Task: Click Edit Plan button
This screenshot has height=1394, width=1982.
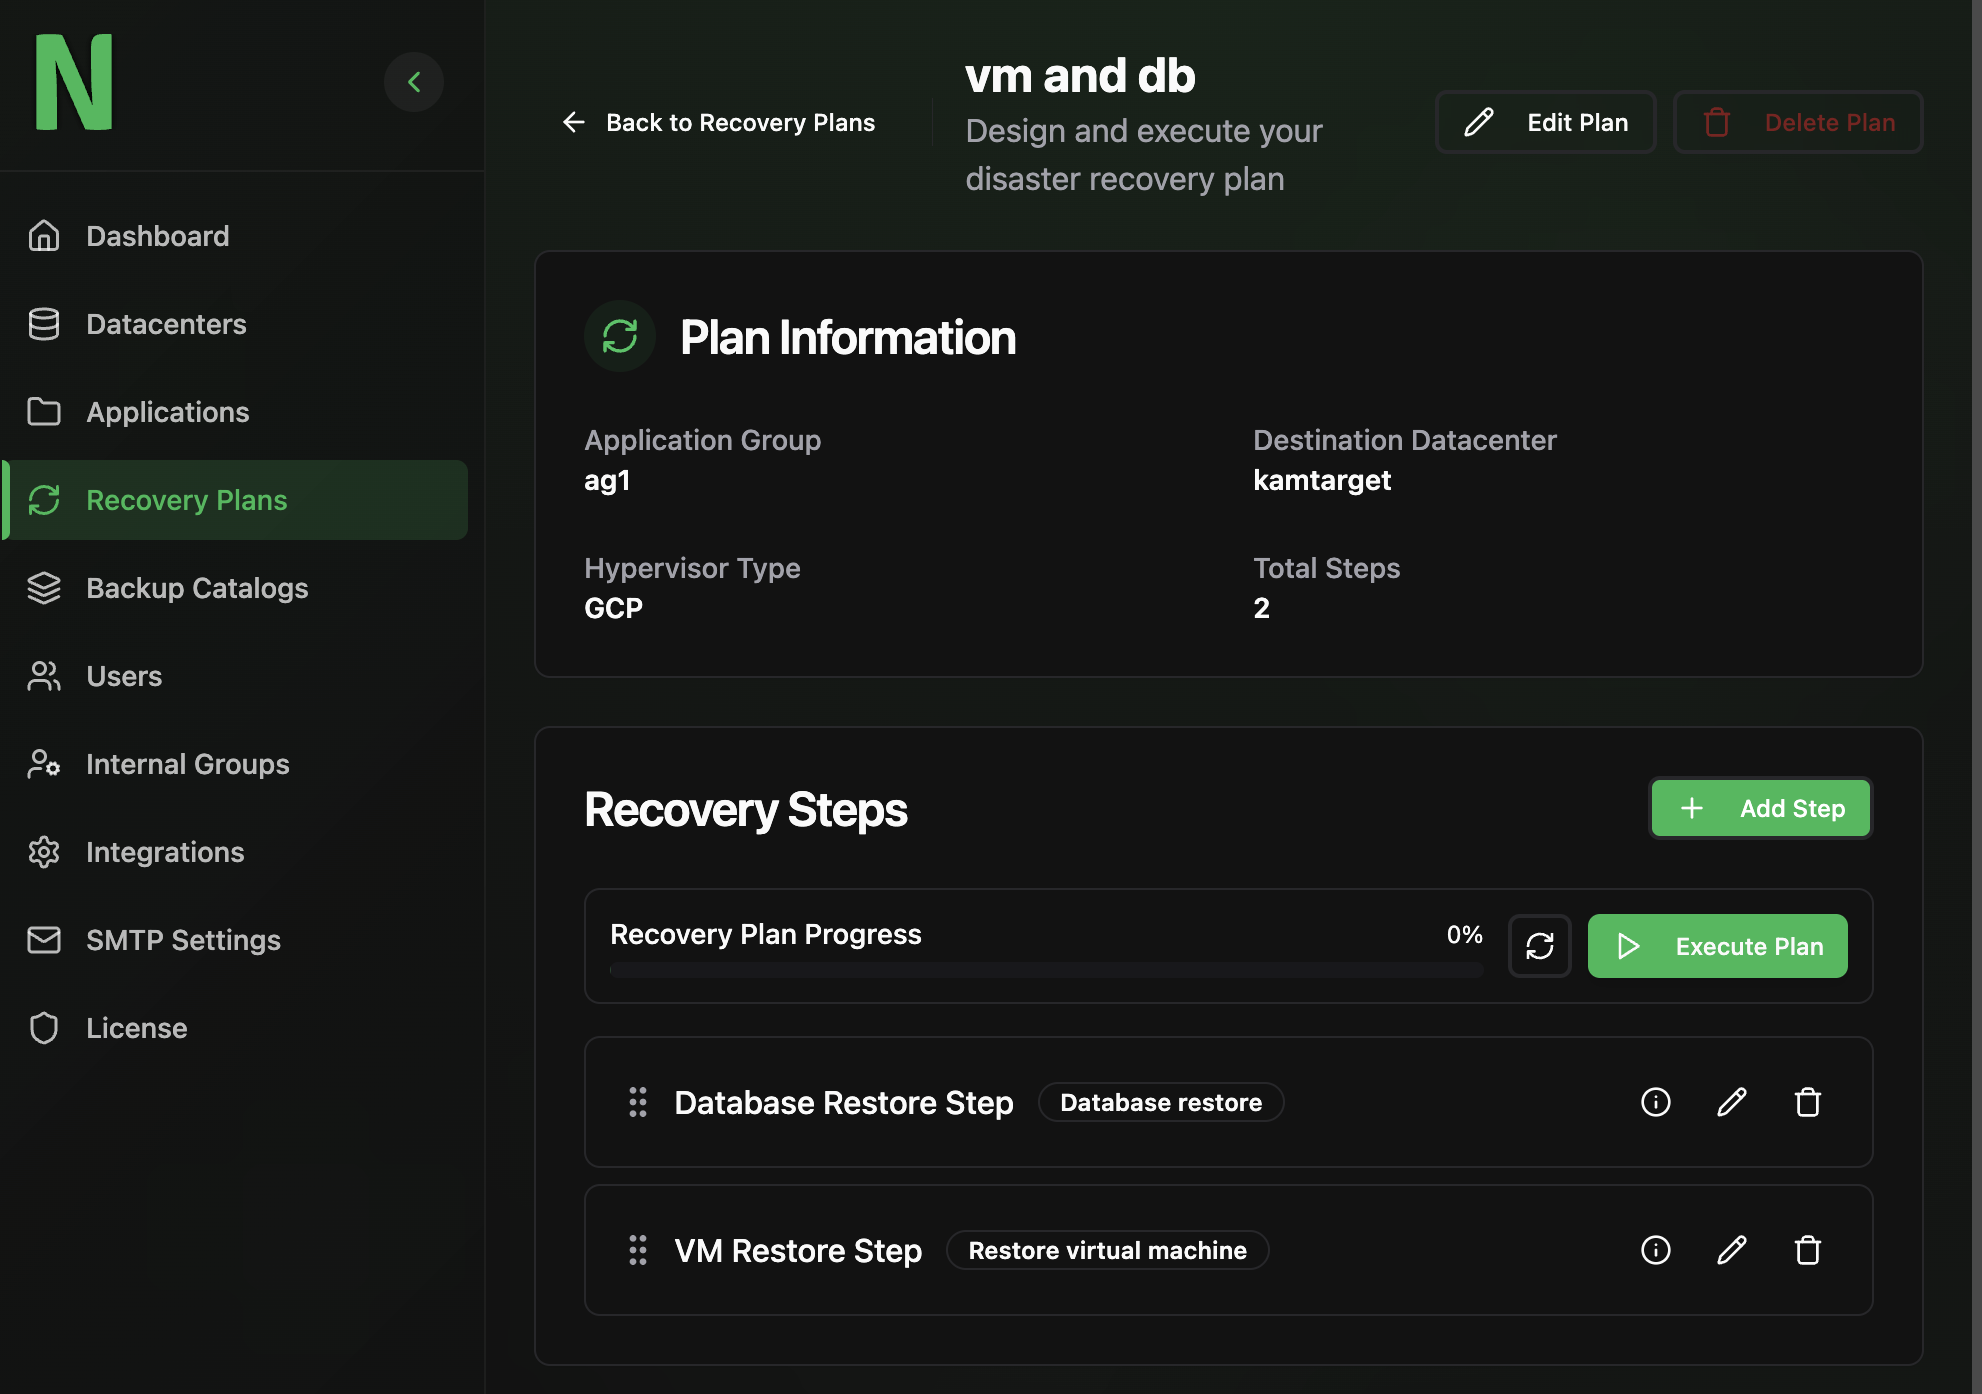Action: point(1546,122)
